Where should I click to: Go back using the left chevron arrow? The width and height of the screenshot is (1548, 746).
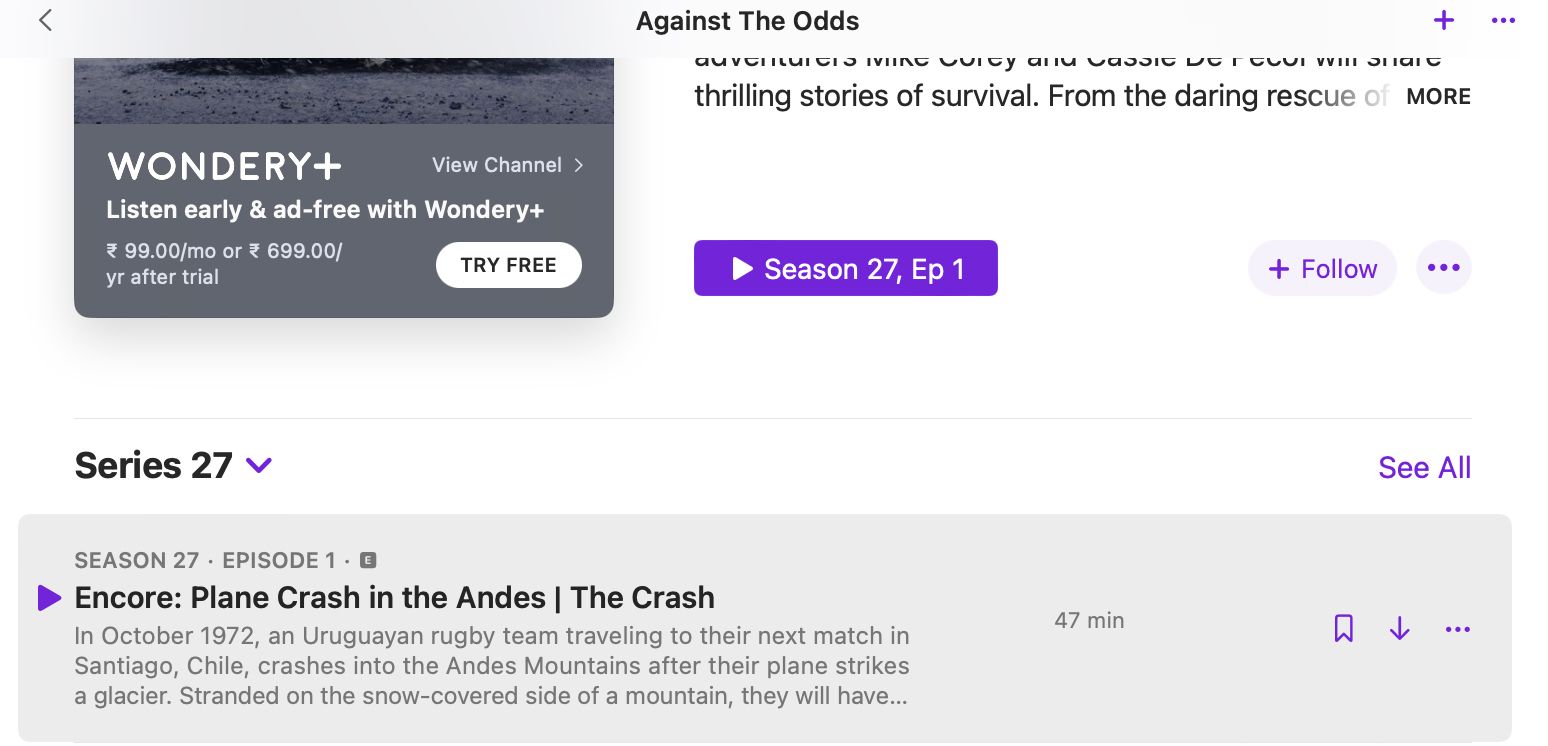(45, 20)
